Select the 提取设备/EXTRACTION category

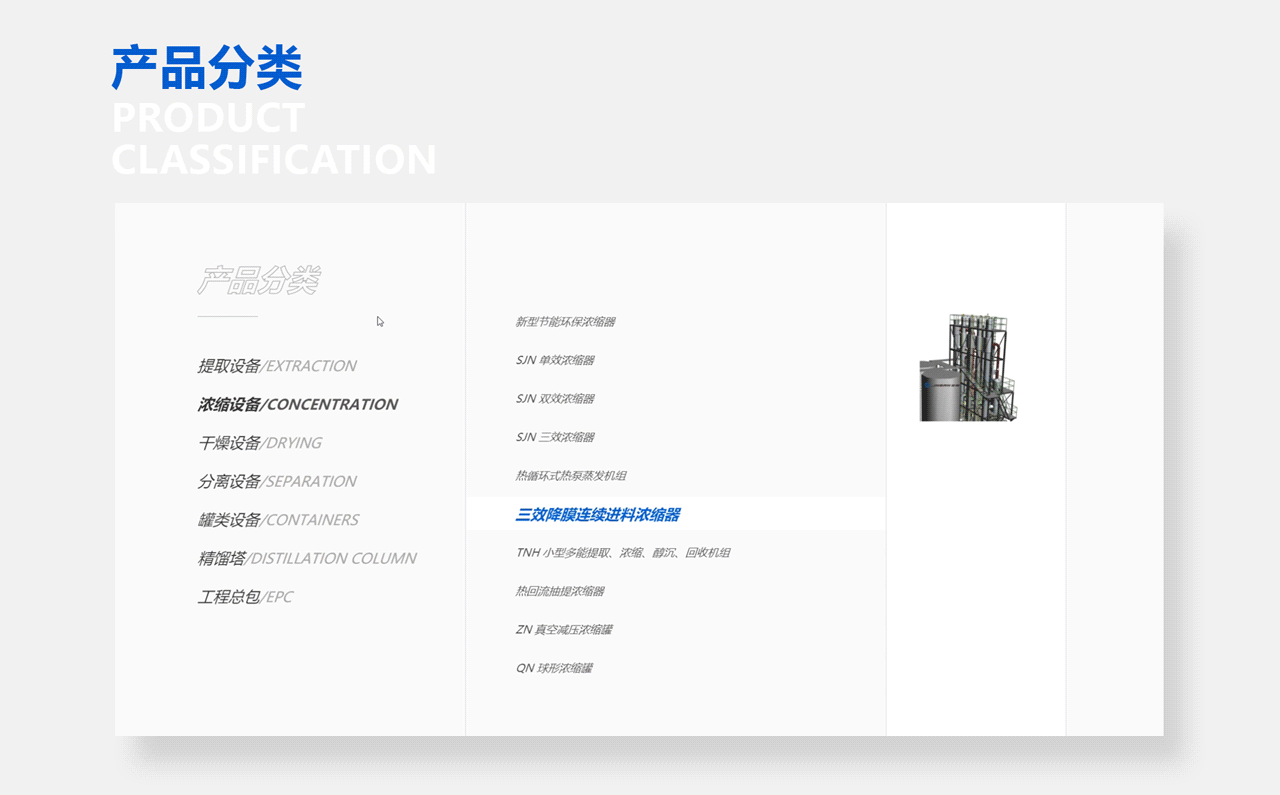coord(277,366)
